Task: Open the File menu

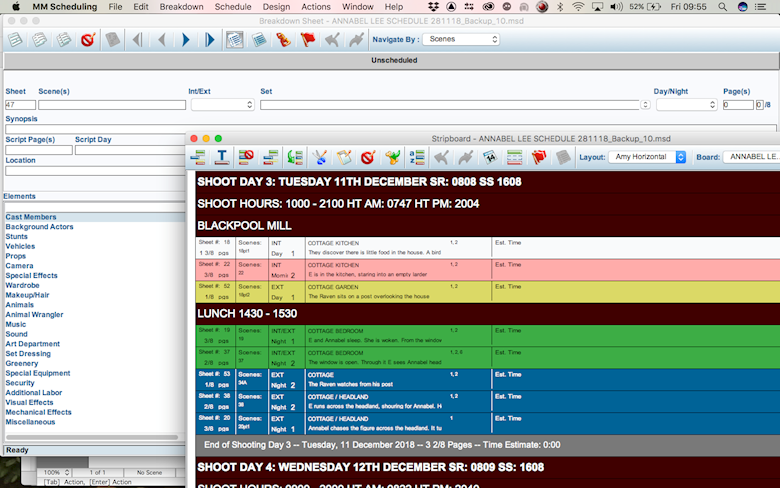Action: (x=115, y=7)
